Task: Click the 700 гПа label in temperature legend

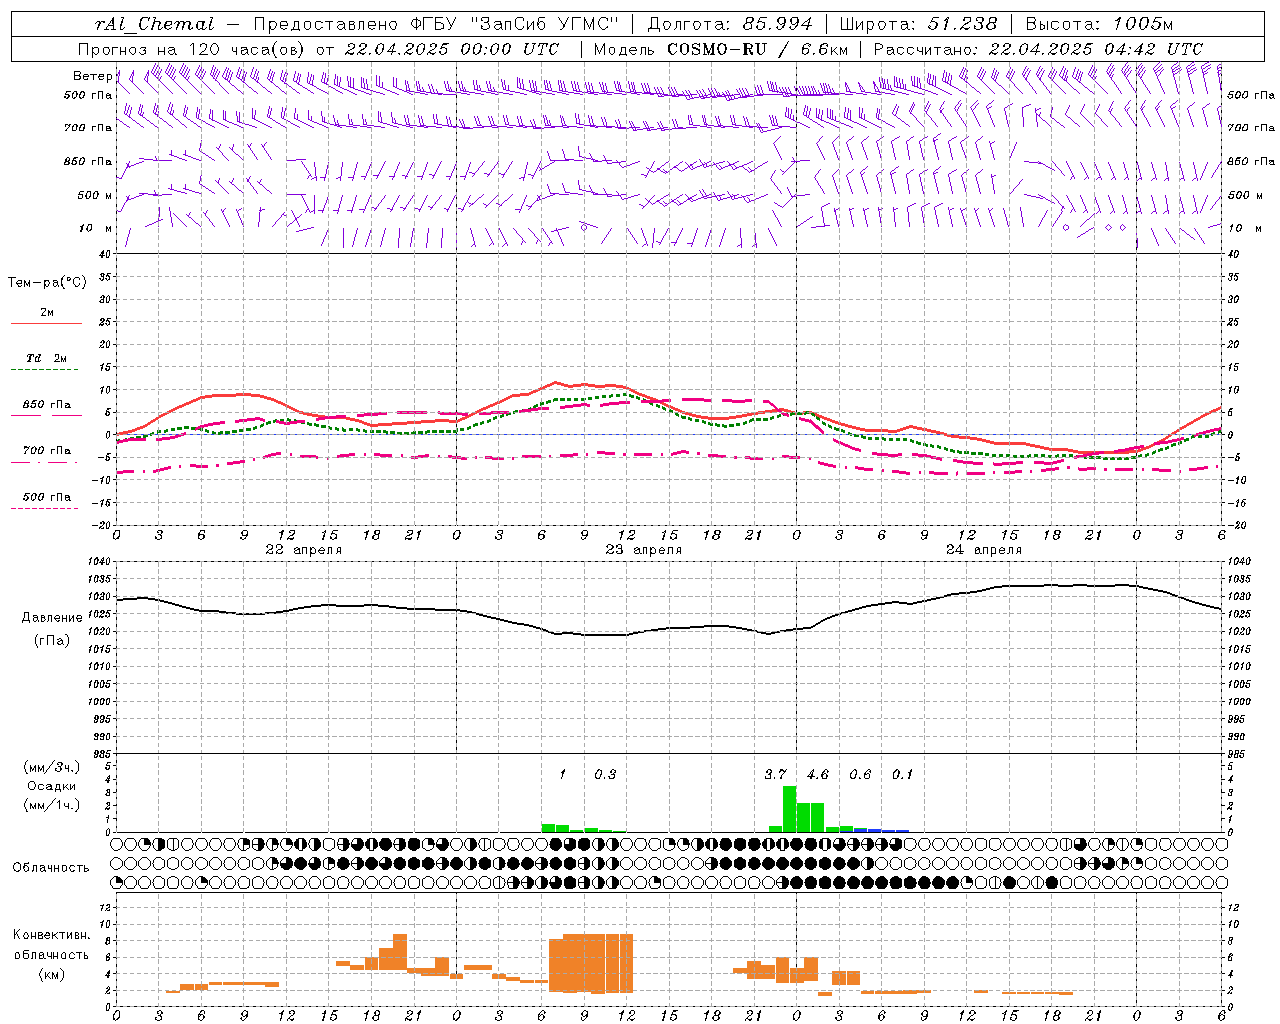Action: [x=46, y=450]
